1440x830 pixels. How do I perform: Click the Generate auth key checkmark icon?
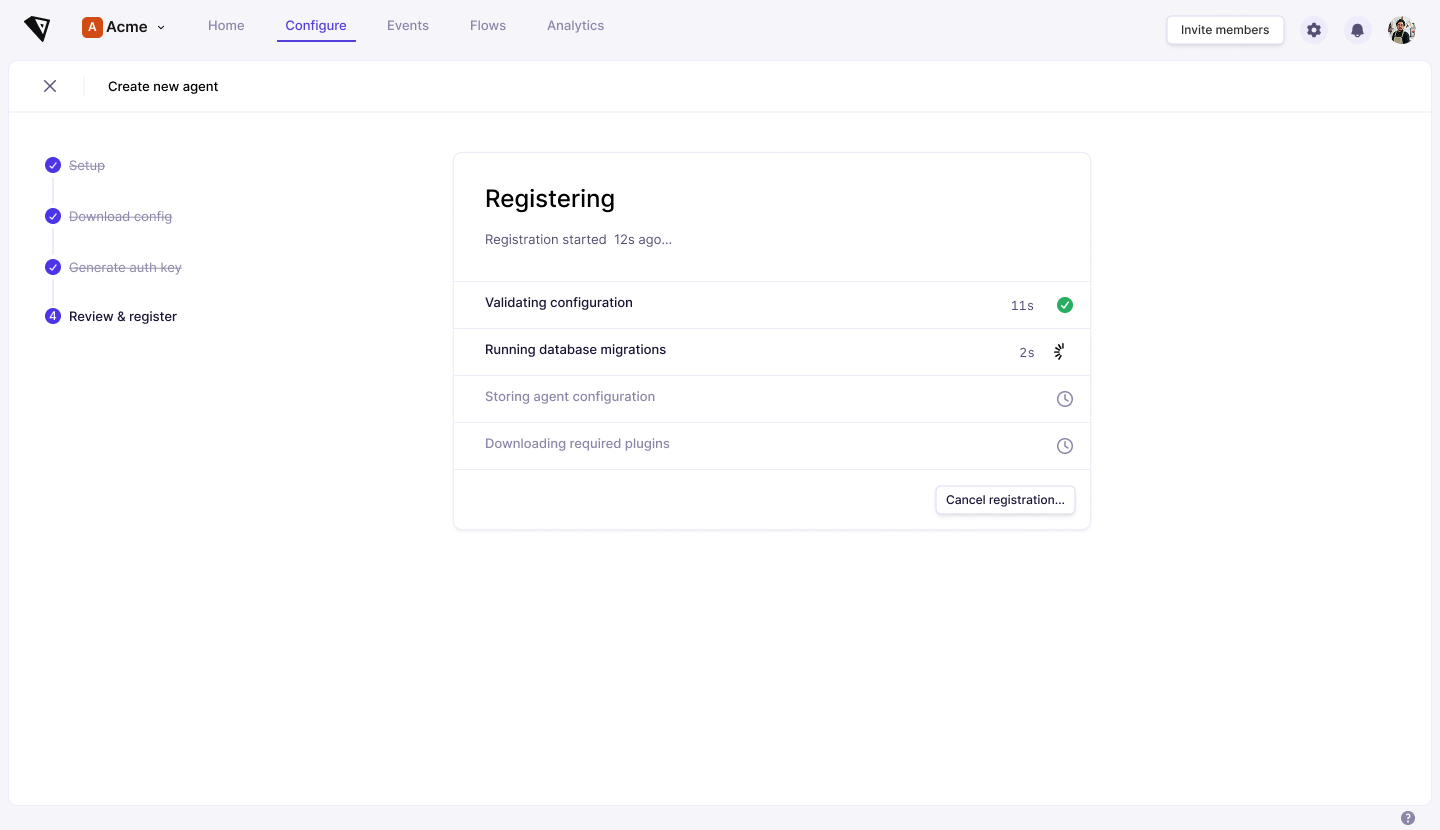(x=53, y=267)
